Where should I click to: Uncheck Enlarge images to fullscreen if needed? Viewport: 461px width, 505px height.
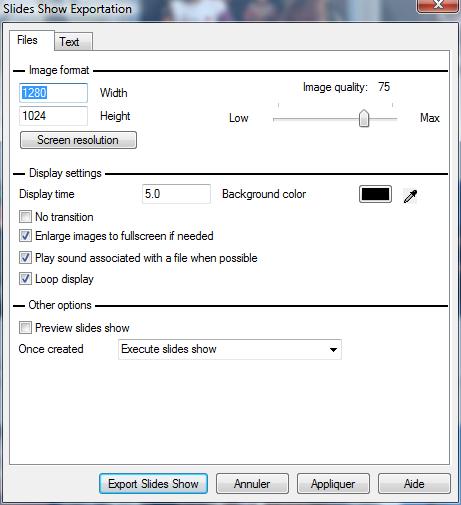click(25, 236)
